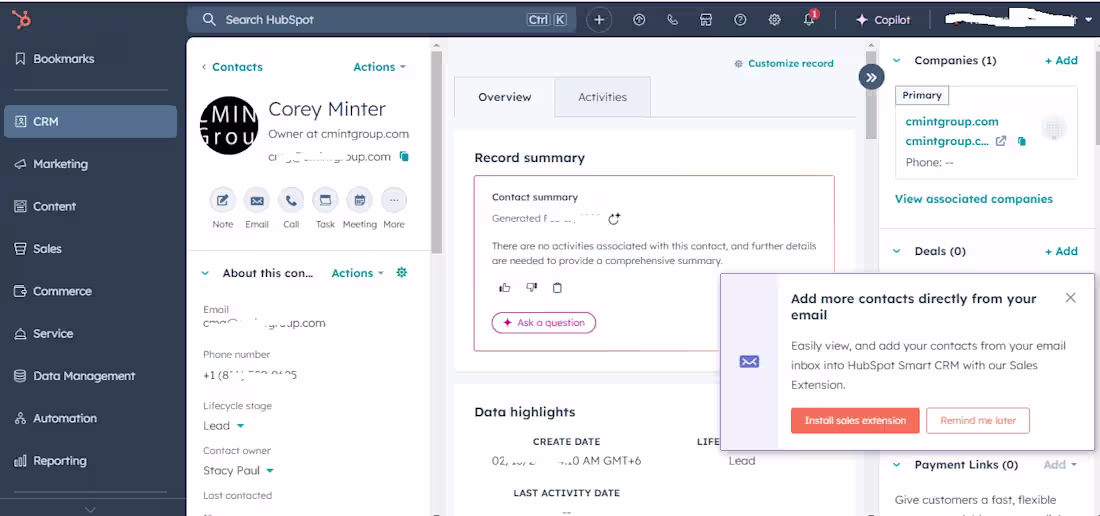Collapse the Deals section

897,251
